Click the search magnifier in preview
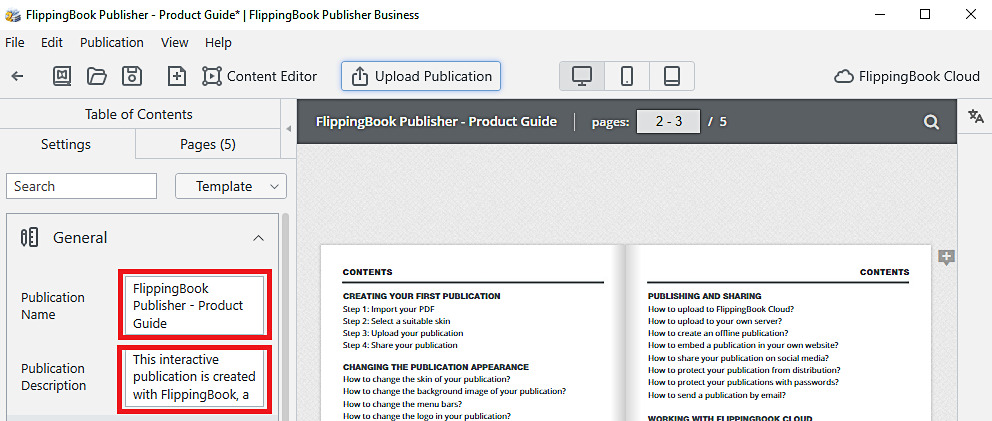Viewport: 992px width, 421px height. click(931, 122)
